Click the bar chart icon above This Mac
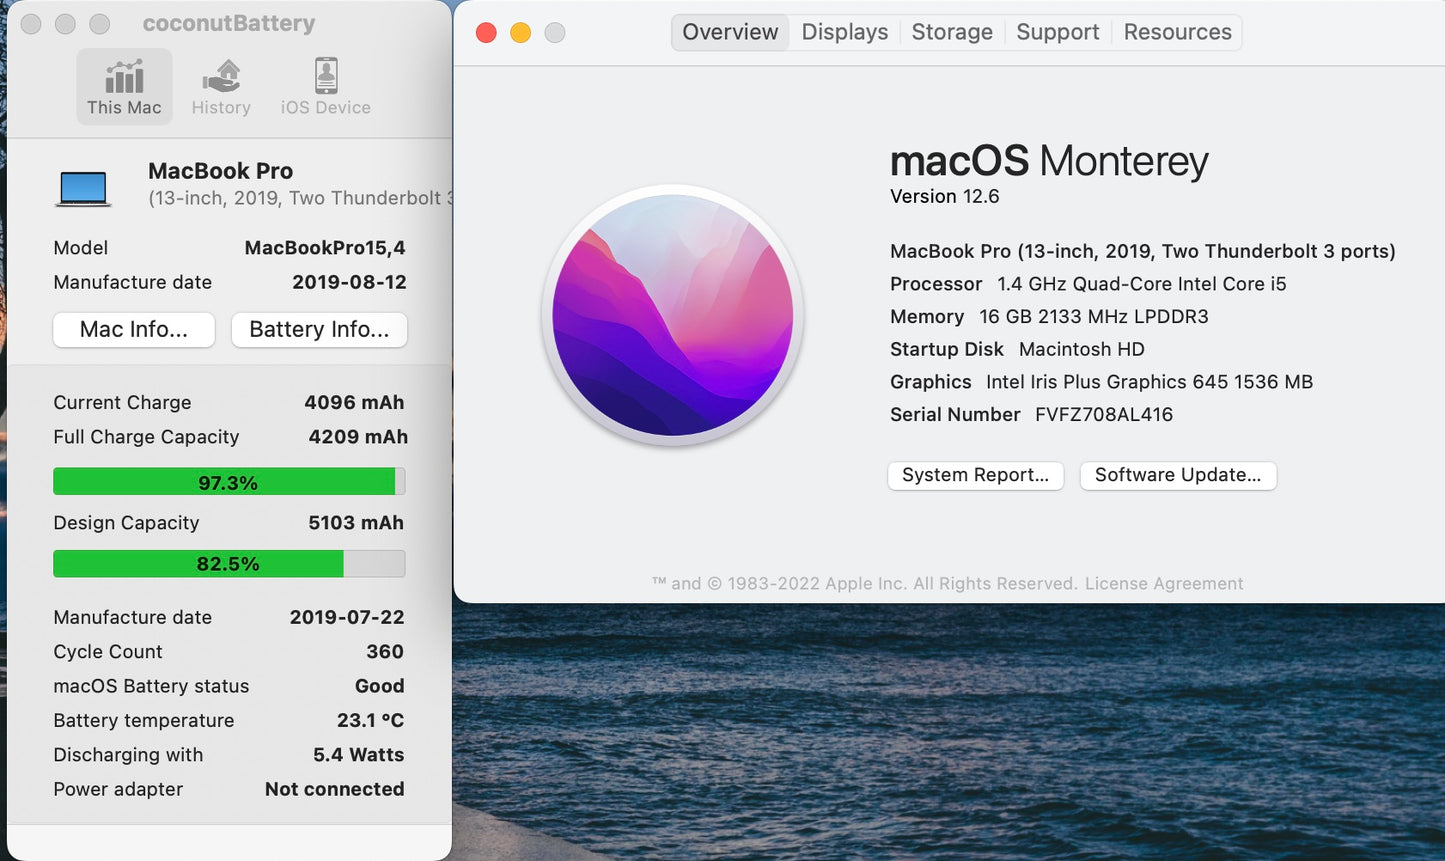This screenshot has height=861, width=1445. (124, 75)
